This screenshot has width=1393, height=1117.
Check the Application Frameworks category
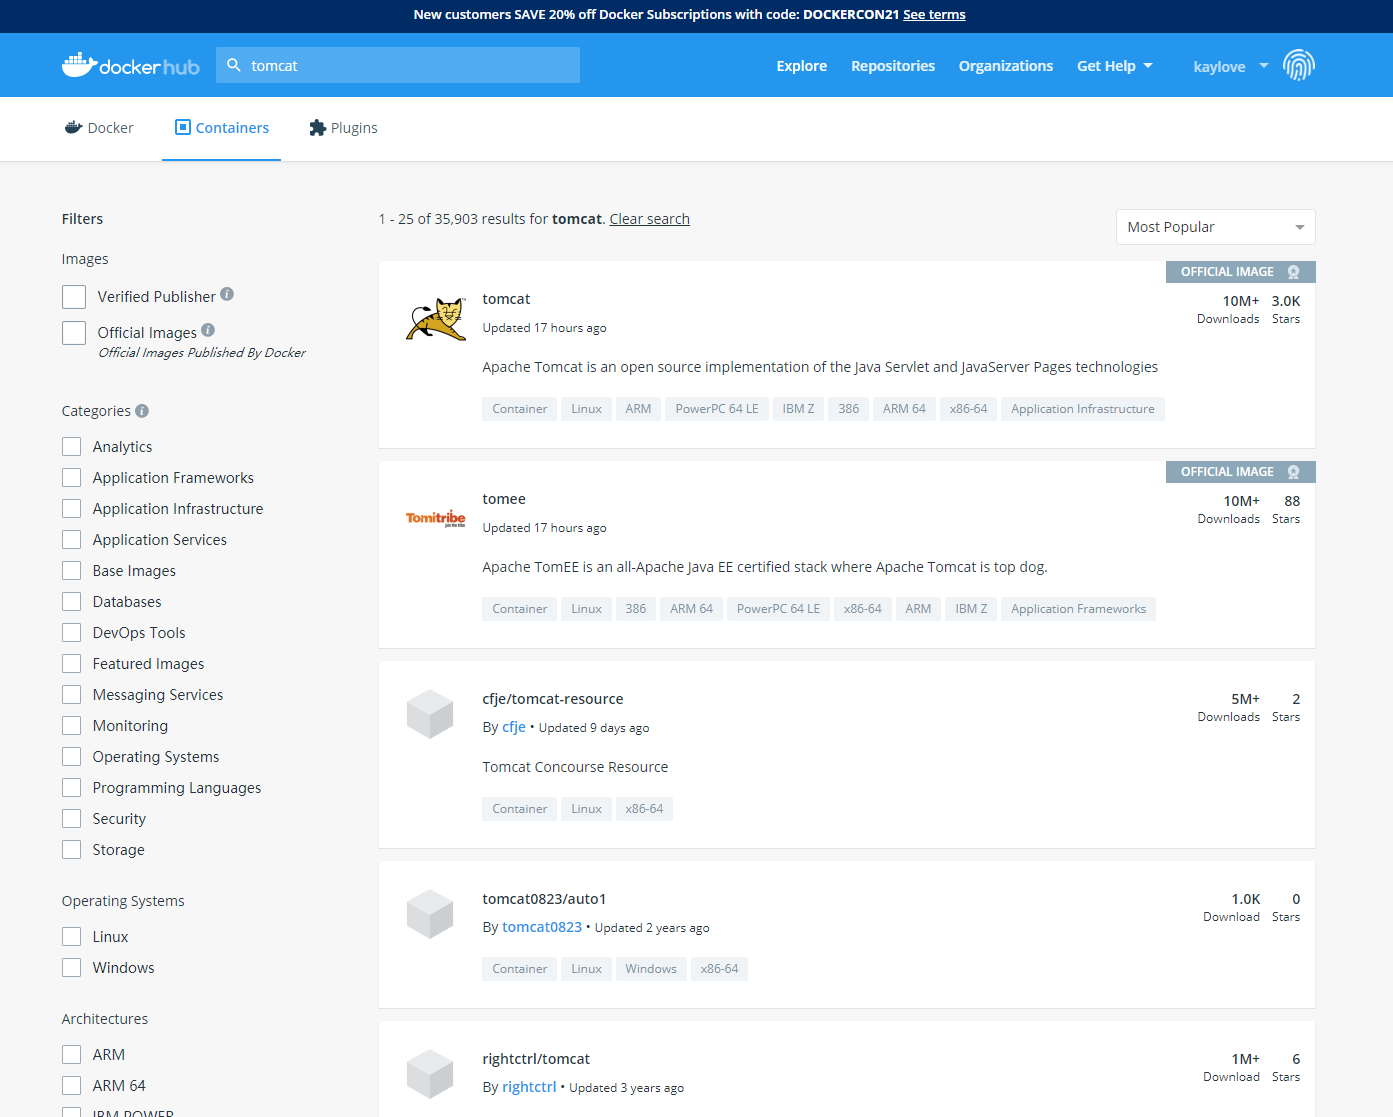(x=72, y=477)
